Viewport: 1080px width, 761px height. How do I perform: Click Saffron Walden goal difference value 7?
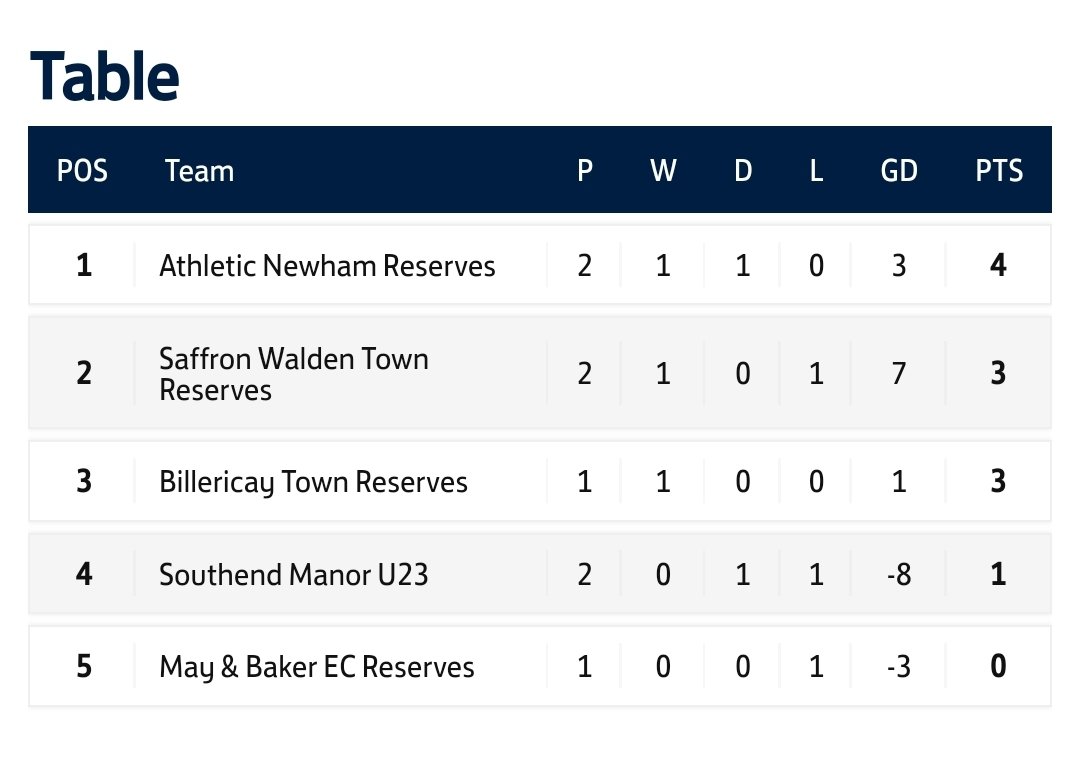pyautogui.click(x=899, y=373)
